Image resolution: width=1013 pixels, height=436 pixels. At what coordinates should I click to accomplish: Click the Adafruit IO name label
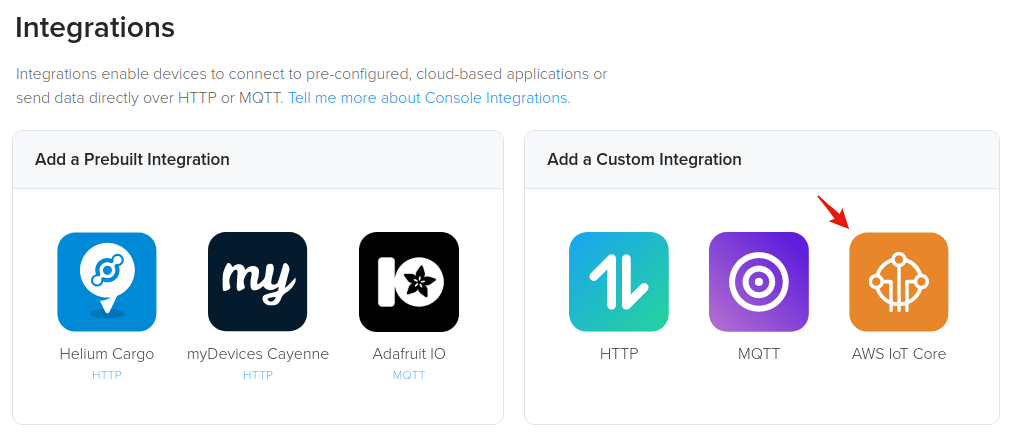pyautogui.click(x=408, y=354)
